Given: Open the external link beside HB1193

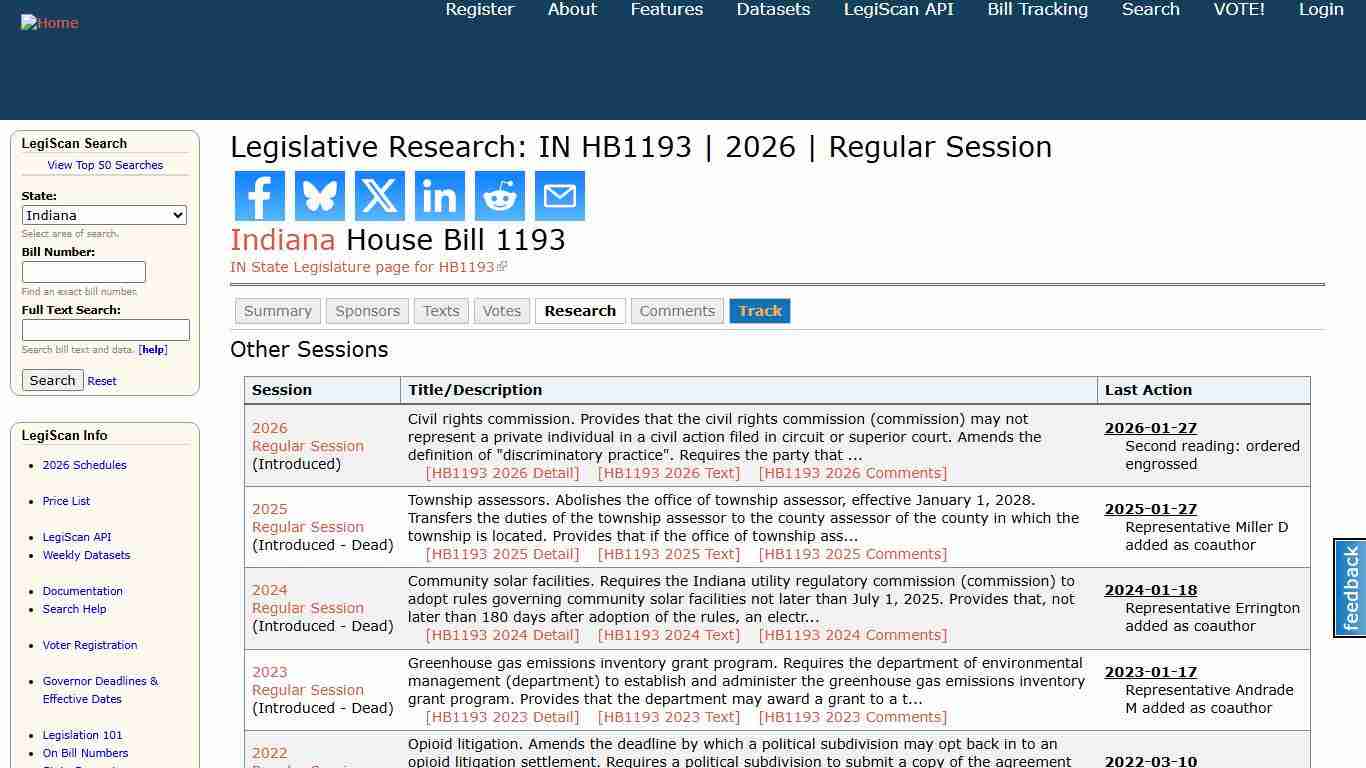Looking at the screenshot, I should [501, 266].
